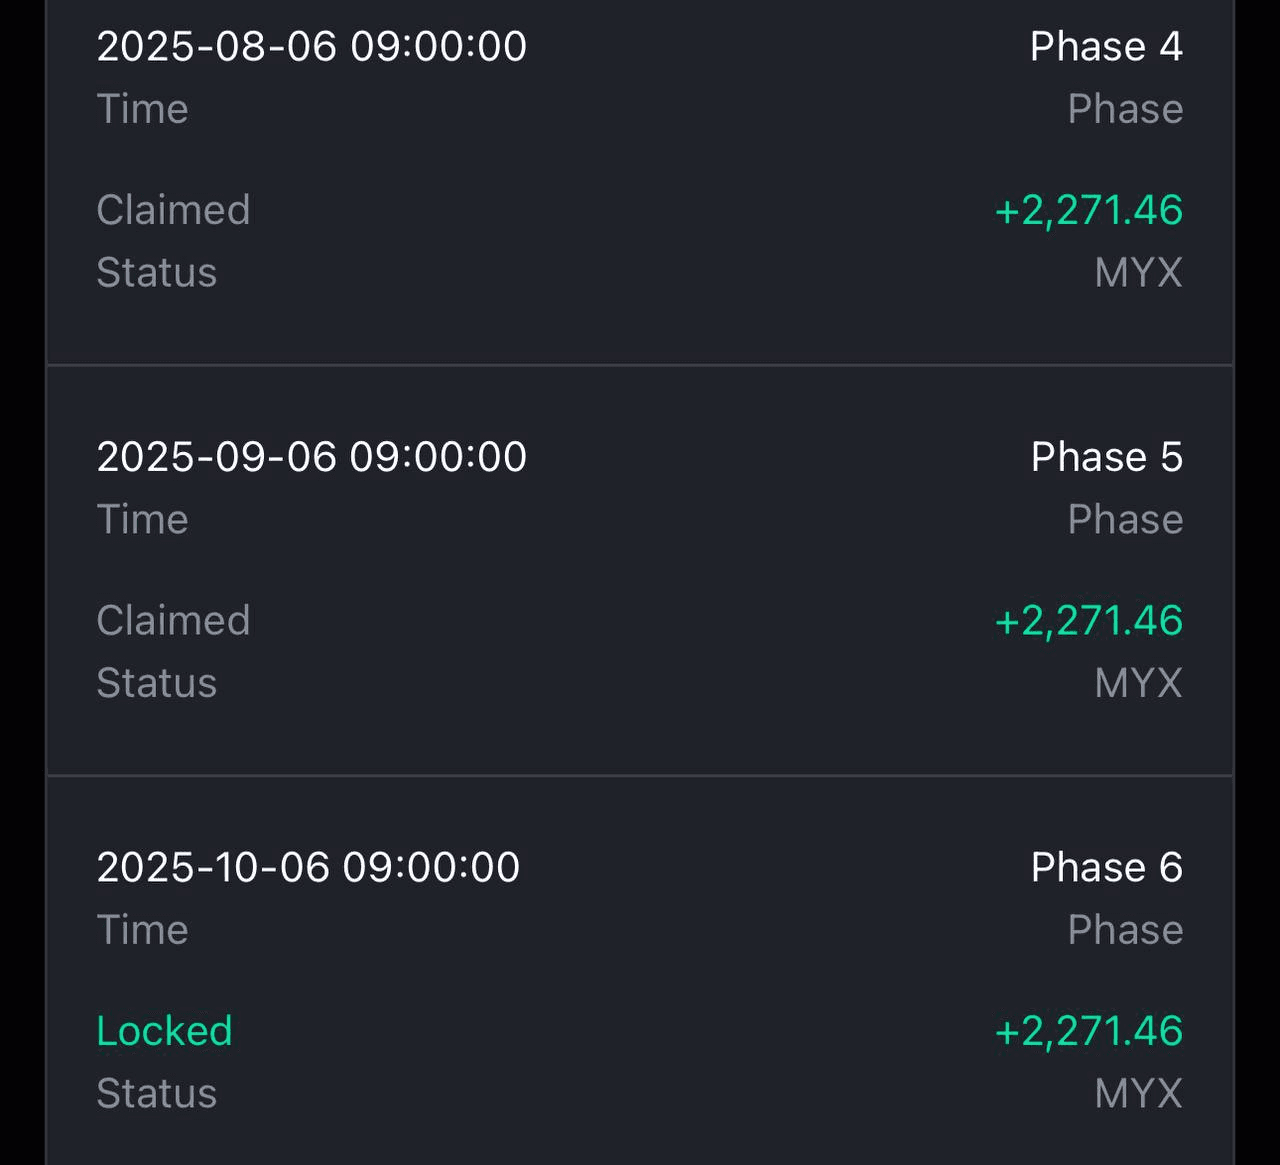
Task: Click the 2025-10-06 09:00:00 timestamp
Action: (308, 867)
